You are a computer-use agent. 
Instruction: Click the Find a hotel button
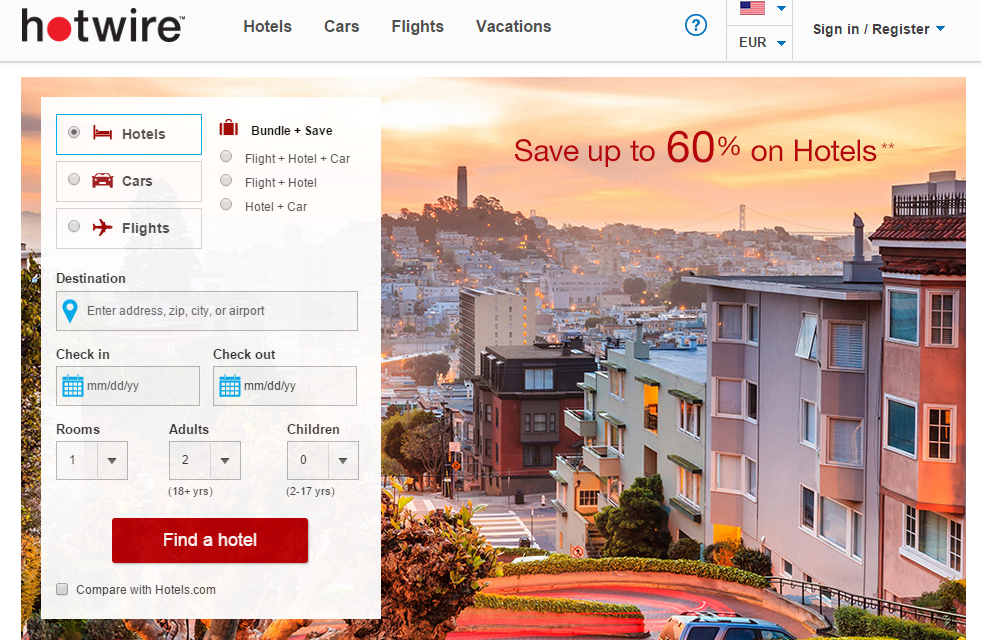(210, 540)
